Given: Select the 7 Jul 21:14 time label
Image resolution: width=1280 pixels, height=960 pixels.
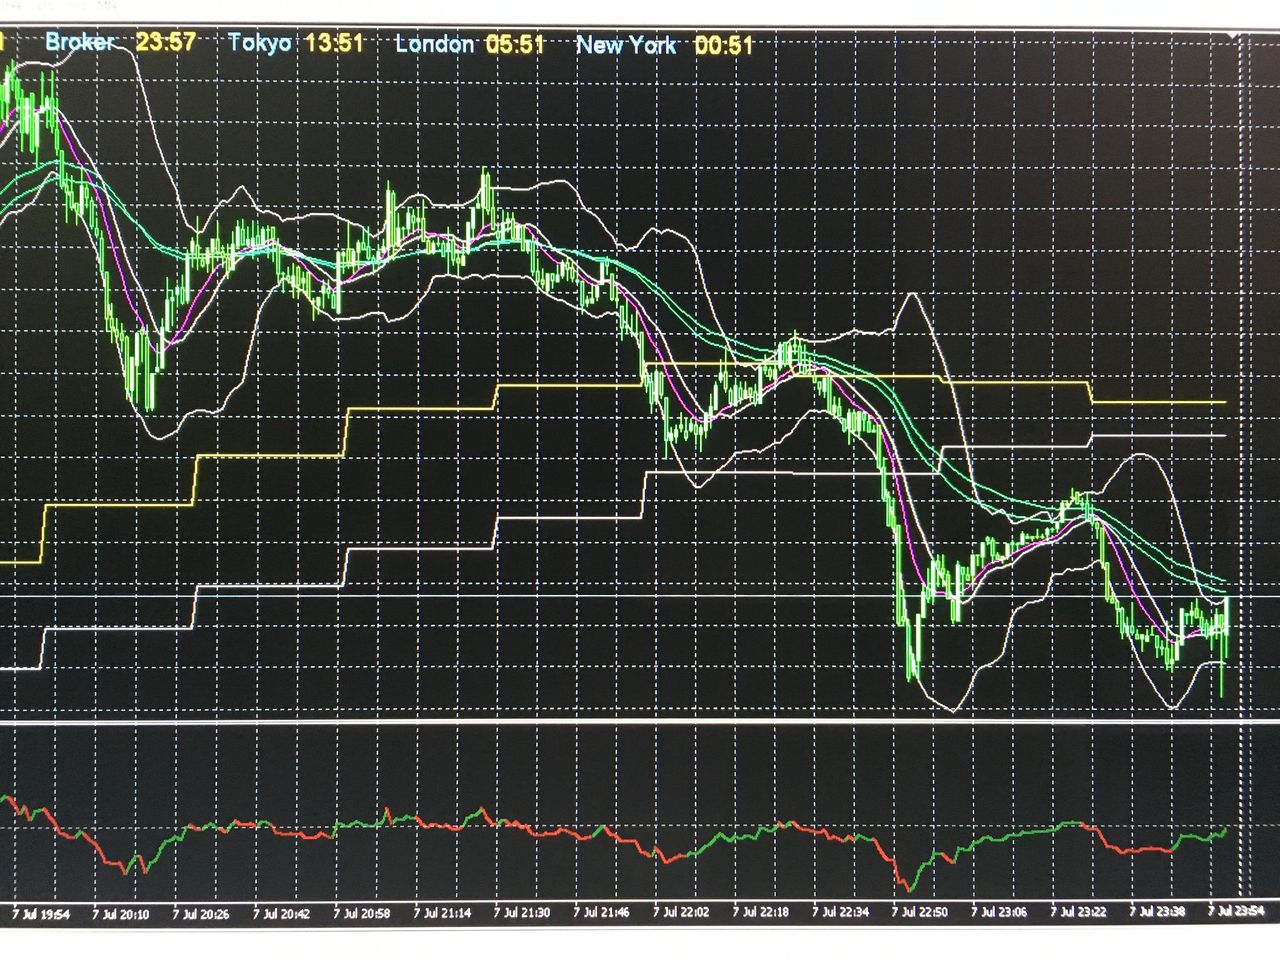Looking at the screenshot, I should pyautogui.click(x=441, y=913).
